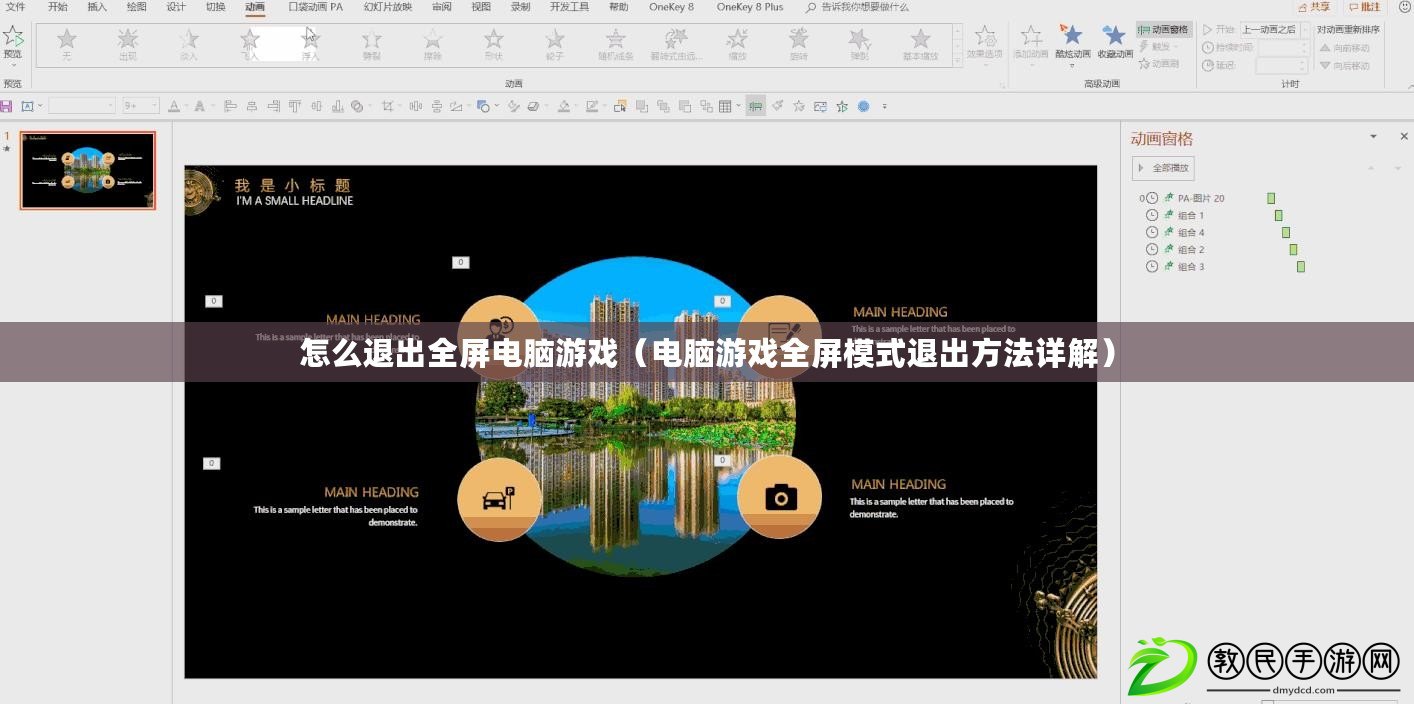Select the 基本缩放 animation effect
The image size is (1414, 704).
[x=920, y=44]
